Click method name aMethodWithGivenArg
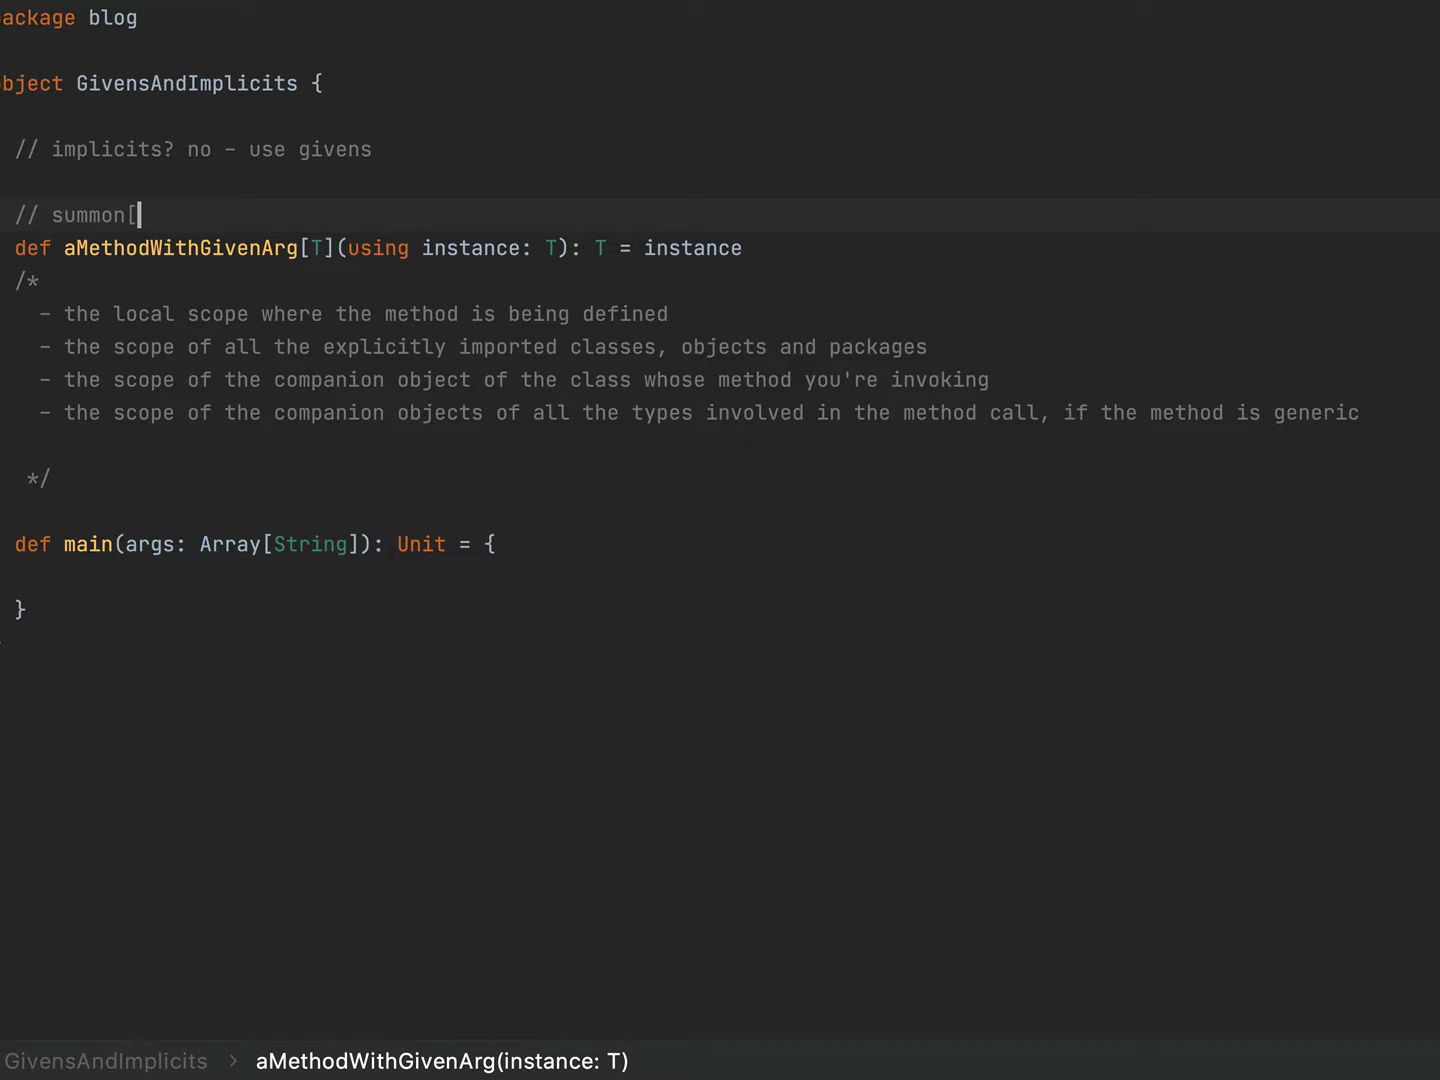The width and height of the screenshot is (1440, 1080). click(181, 248)
